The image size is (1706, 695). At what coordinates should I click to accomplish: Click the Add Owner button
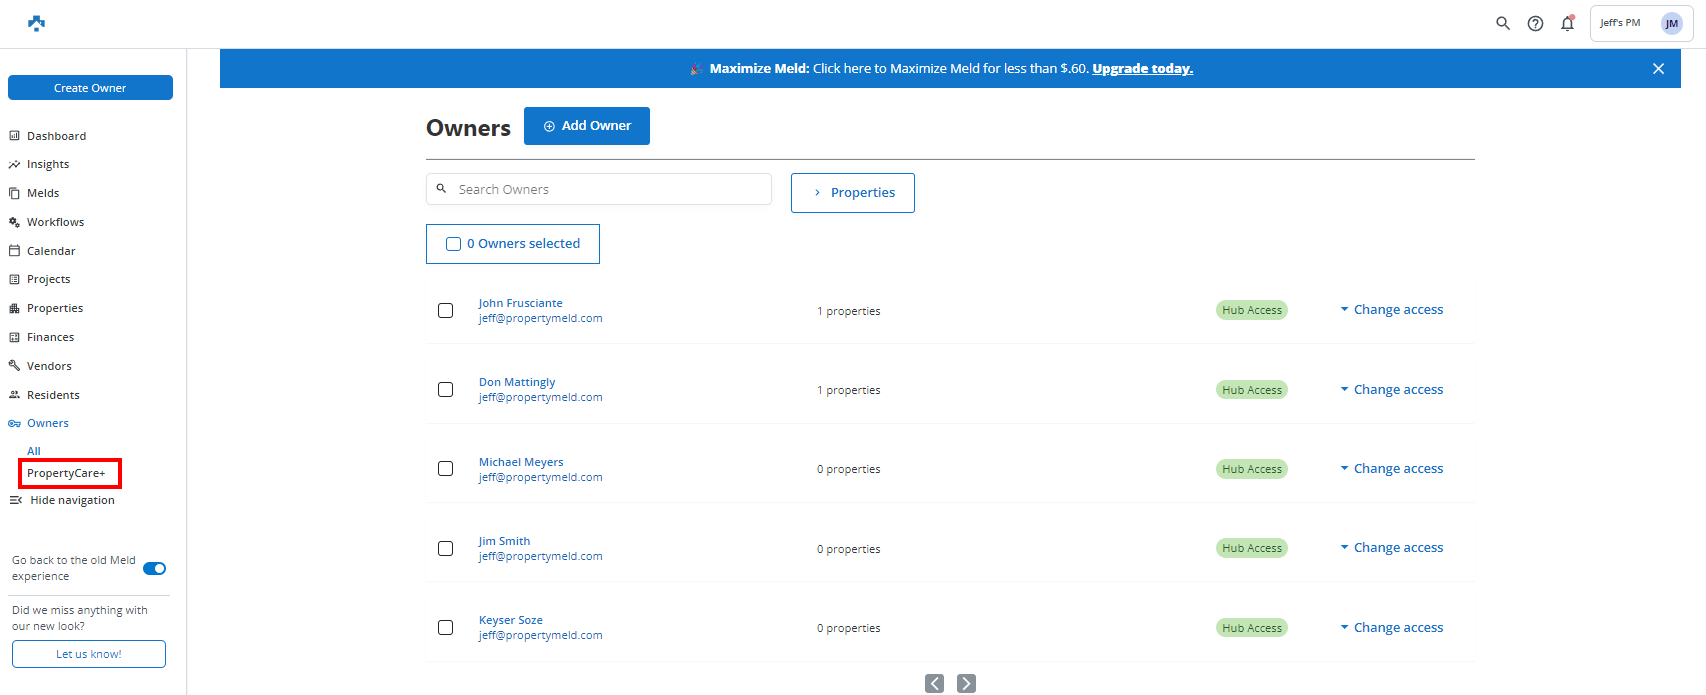[586, 126]
